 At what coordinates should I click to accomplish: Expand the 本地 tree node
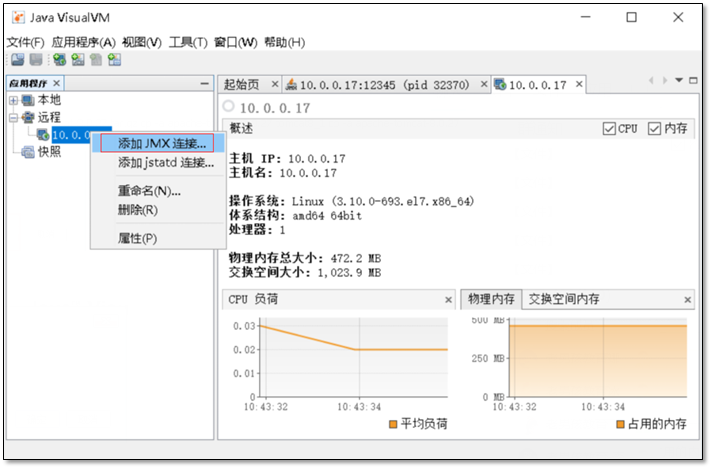point(13,100)
